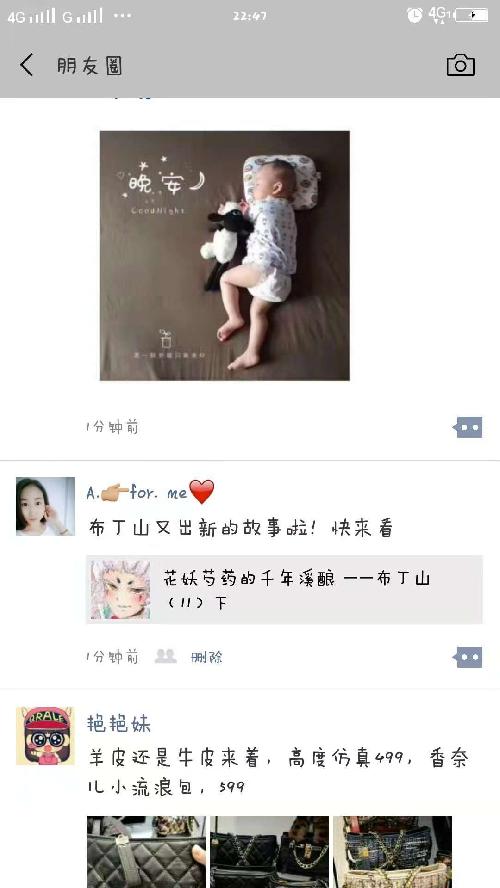500x888 pixels.
Task: Open the camera icon to post
Action: click(x=460, y=65)
